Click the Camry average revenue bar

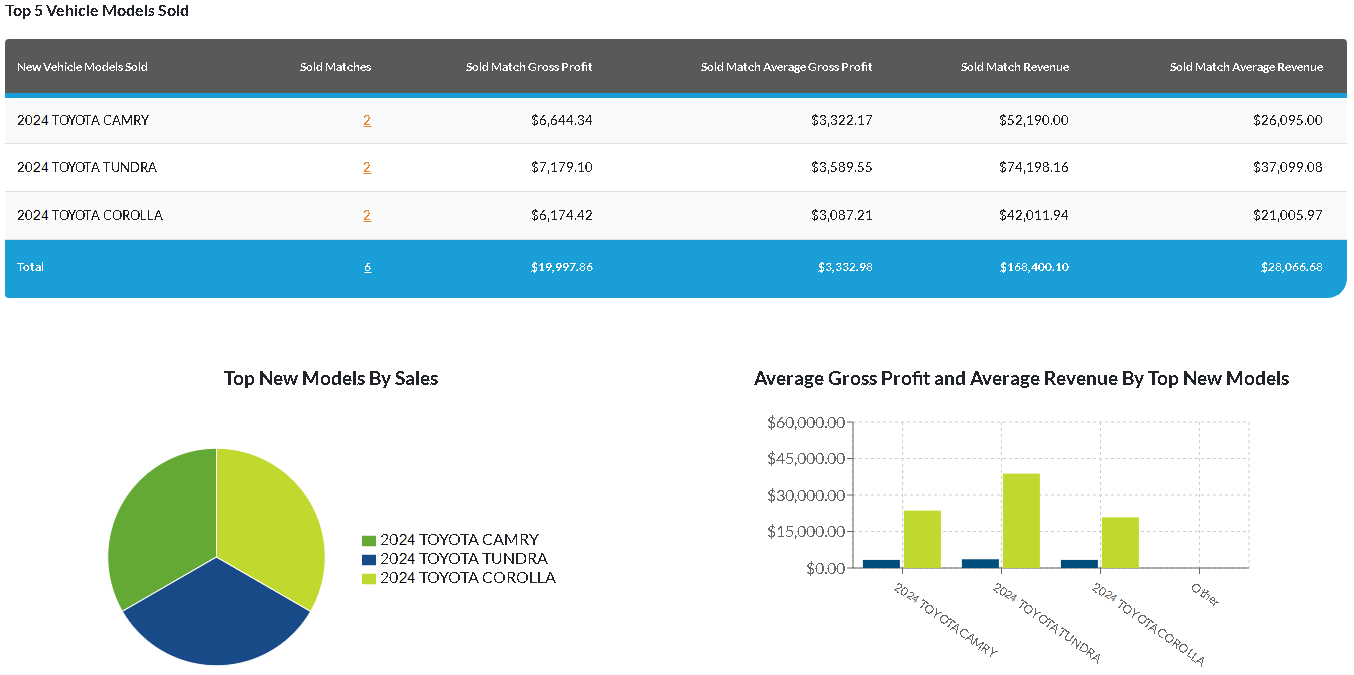pyautogui.click(x=922, y=539)
